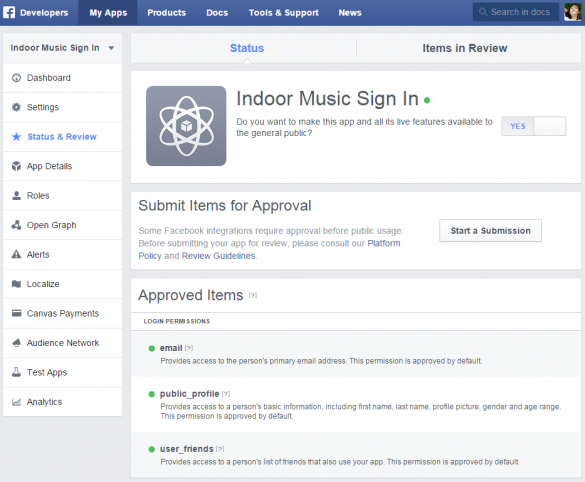Switch to the Items in Review tab
The height and width of the screenshot is (482, 585).
[x=464, y=48]
